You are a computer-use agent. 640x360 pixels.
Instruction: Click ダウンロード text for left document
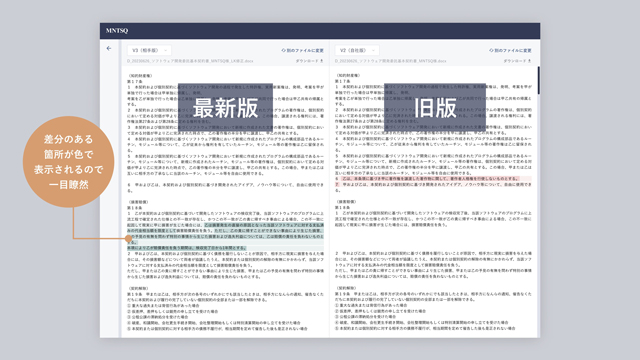pos(307,61)
